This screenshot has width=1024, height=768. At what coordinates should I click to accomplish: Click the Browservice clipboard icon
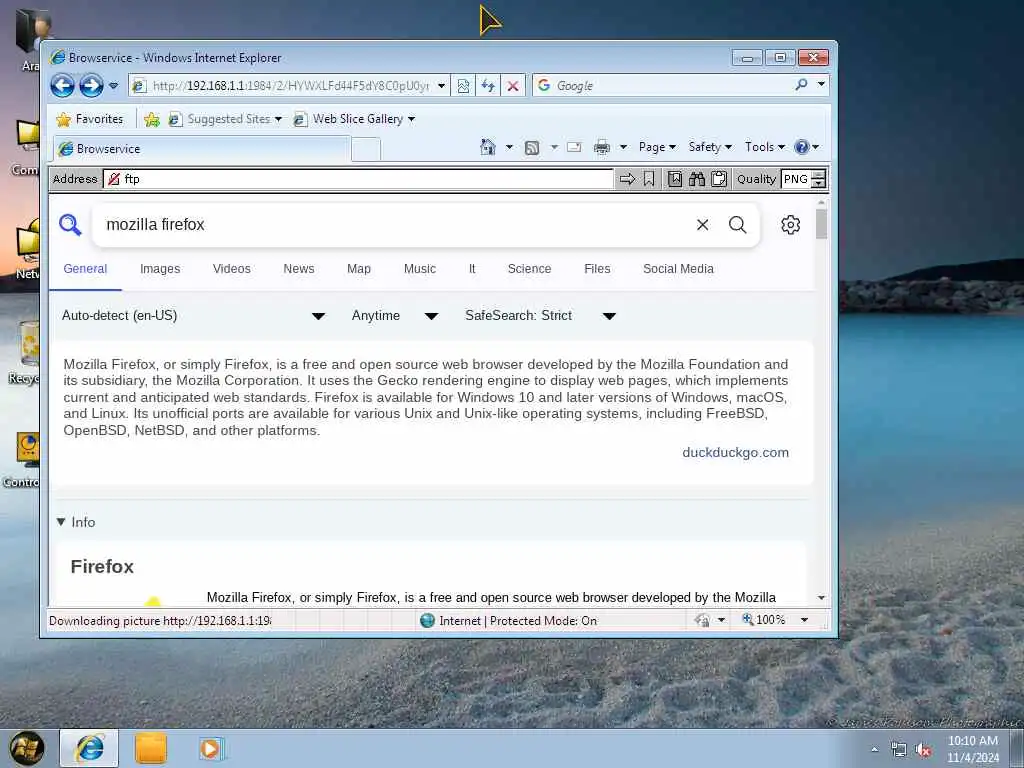click(718, 179)
